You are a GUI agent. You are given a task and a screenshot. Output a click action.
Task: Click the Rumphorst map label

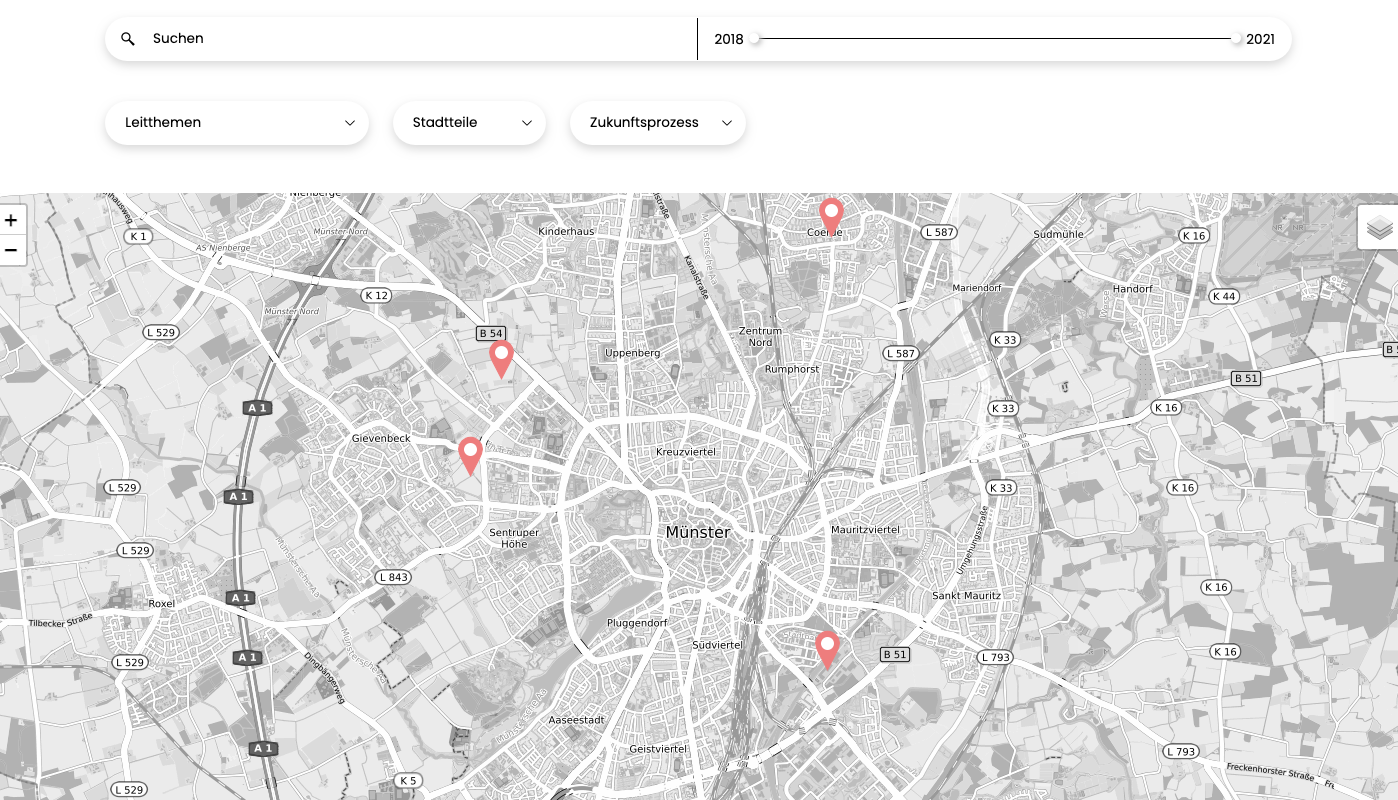click(792, 369)
